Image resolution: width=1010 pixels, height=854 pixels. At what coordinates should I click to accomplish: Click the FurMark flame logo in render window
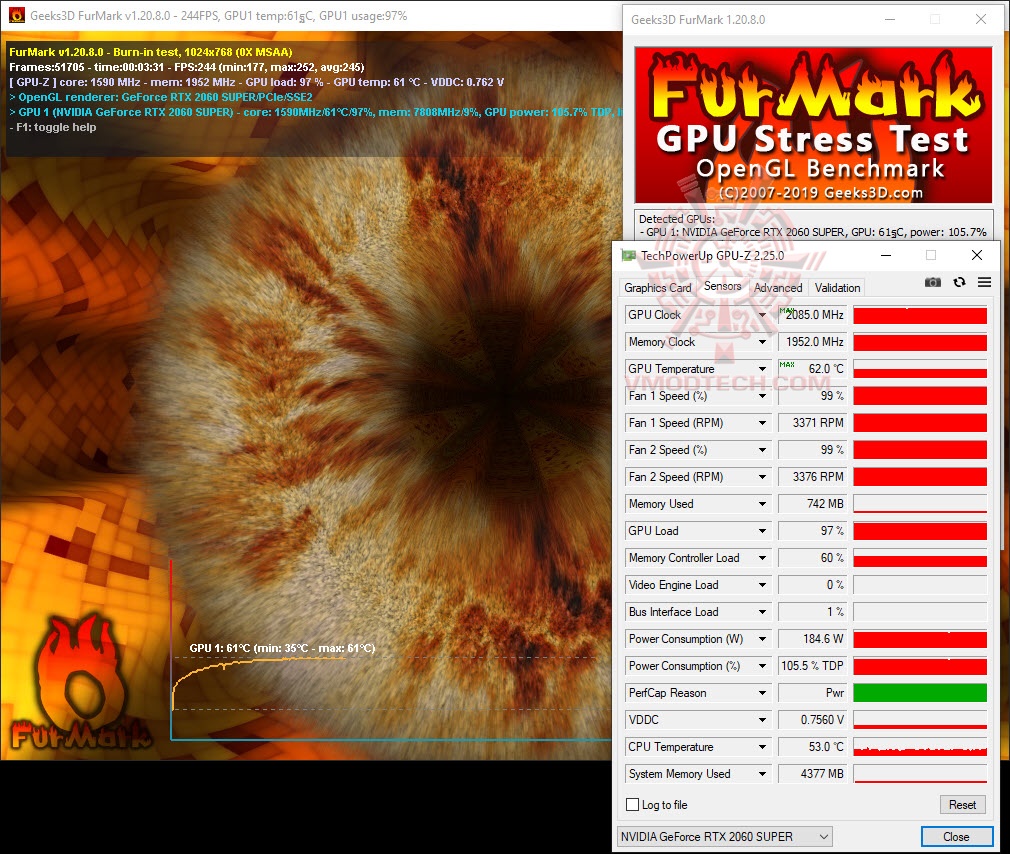[81, 683]
